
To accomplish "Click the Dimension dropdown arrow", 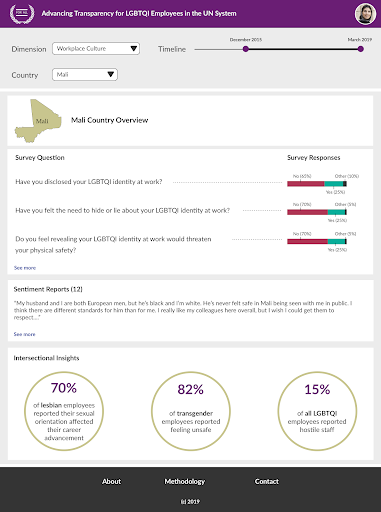I will click(x=134, y=48).
